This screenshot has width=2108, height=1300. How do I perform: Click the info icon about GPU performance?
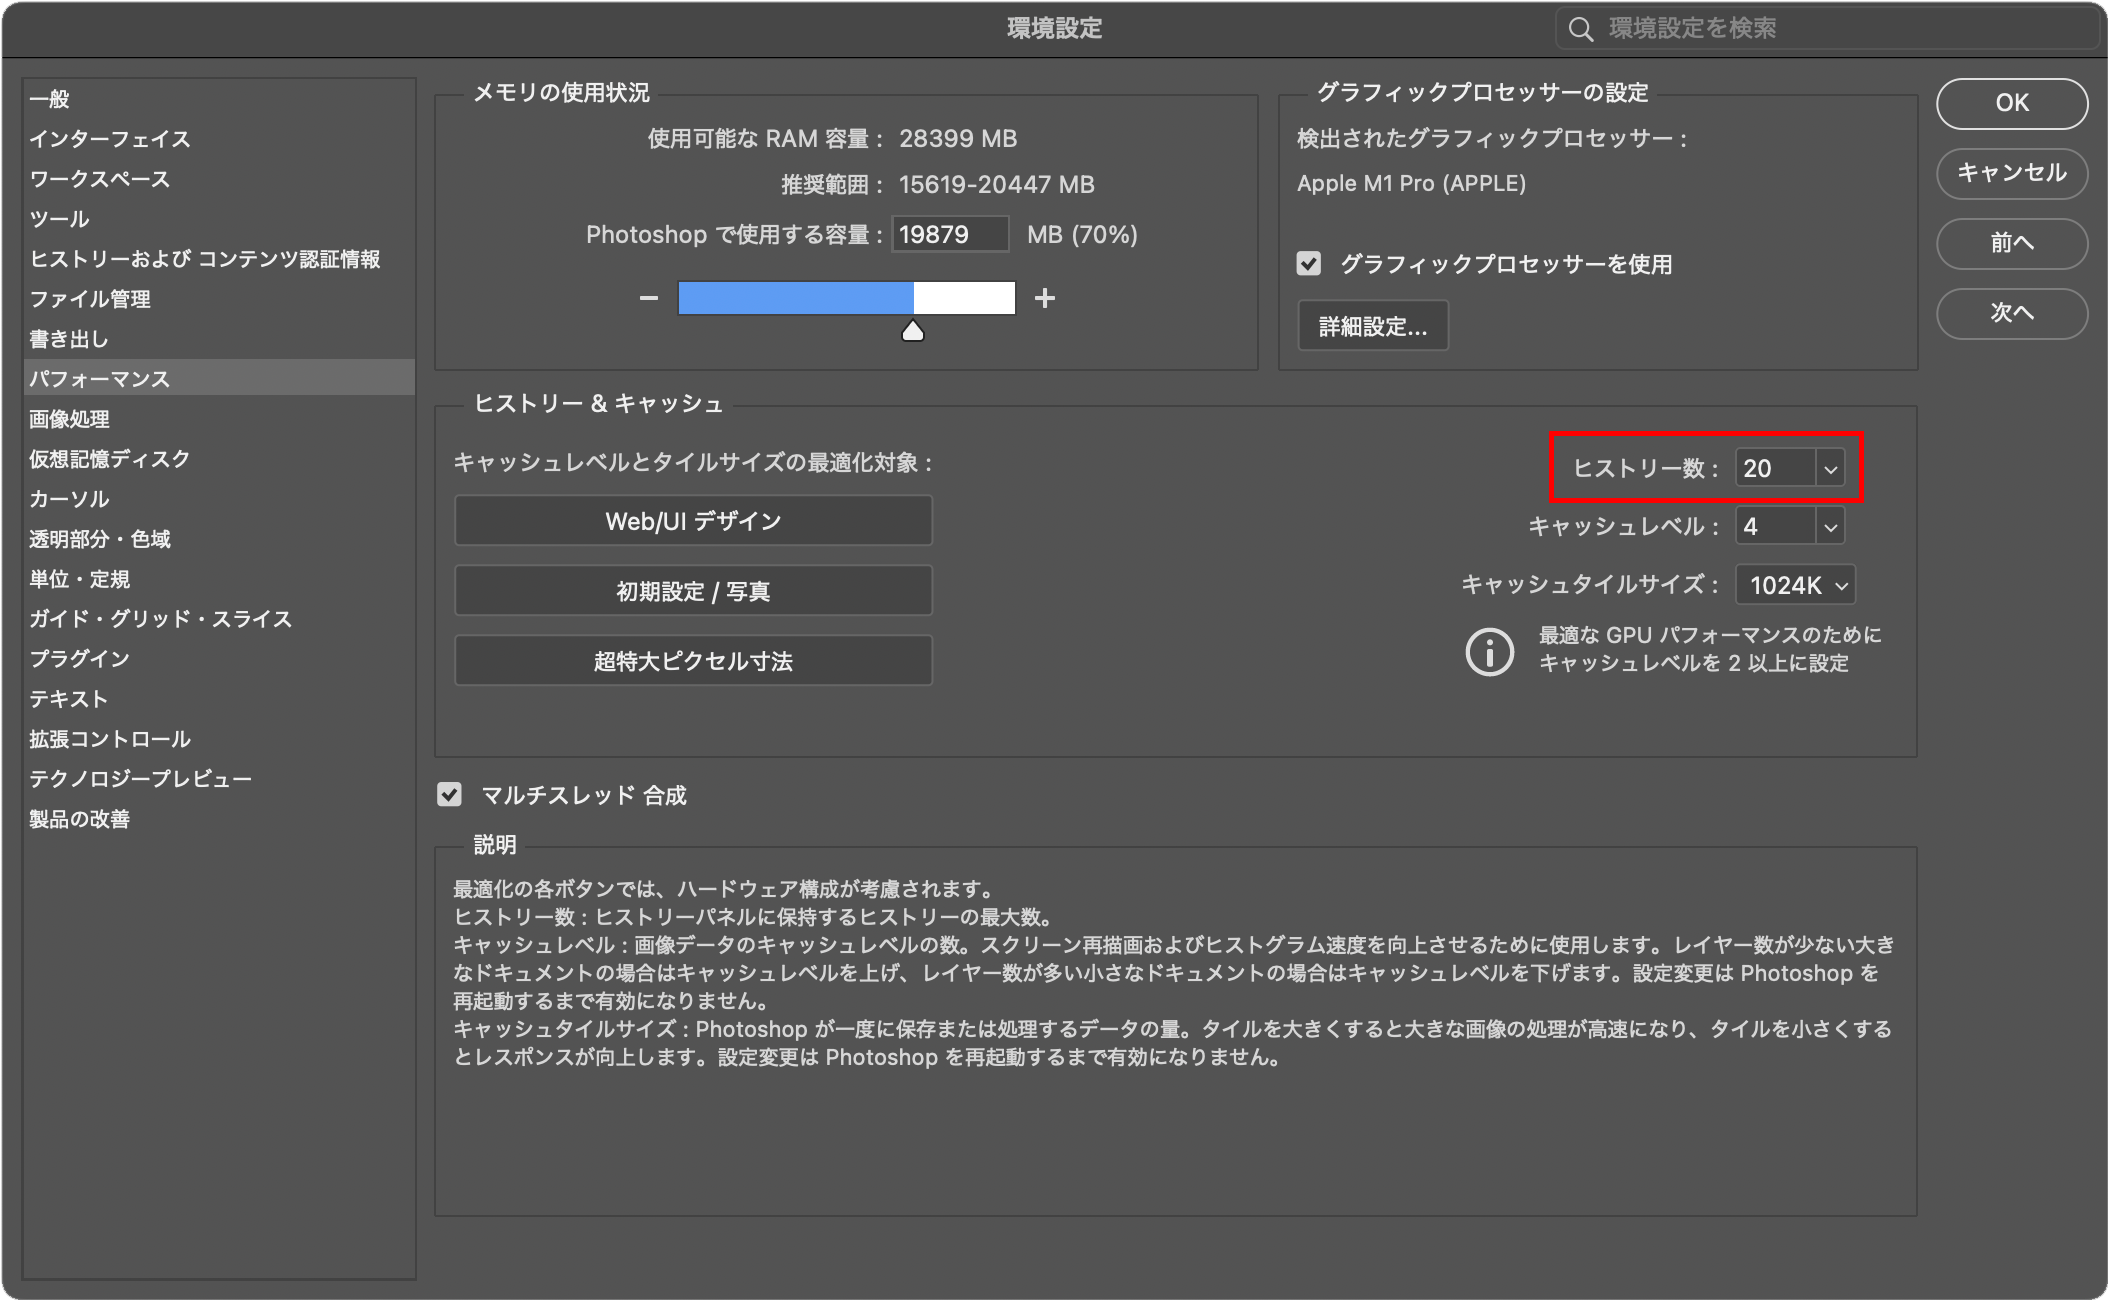tap(1489, 652)
